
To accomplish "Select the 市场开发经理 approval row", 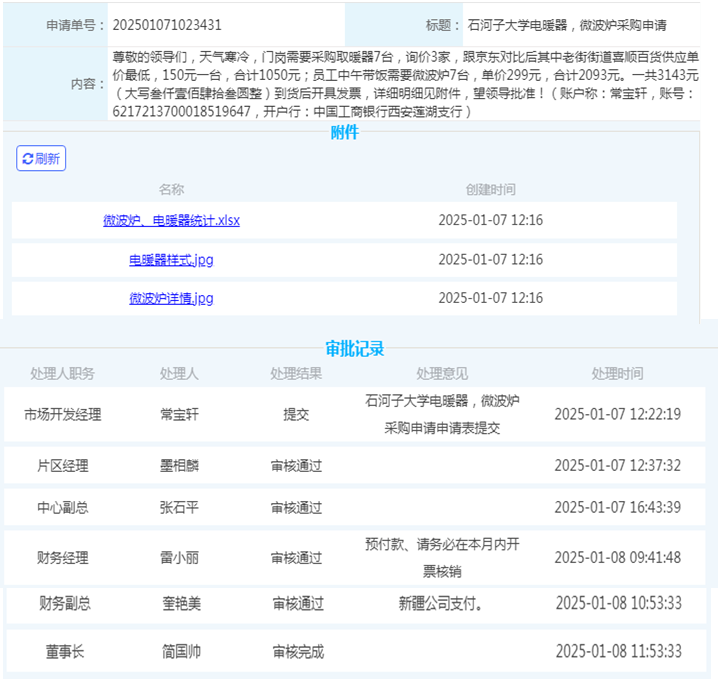I will (62, 414).
